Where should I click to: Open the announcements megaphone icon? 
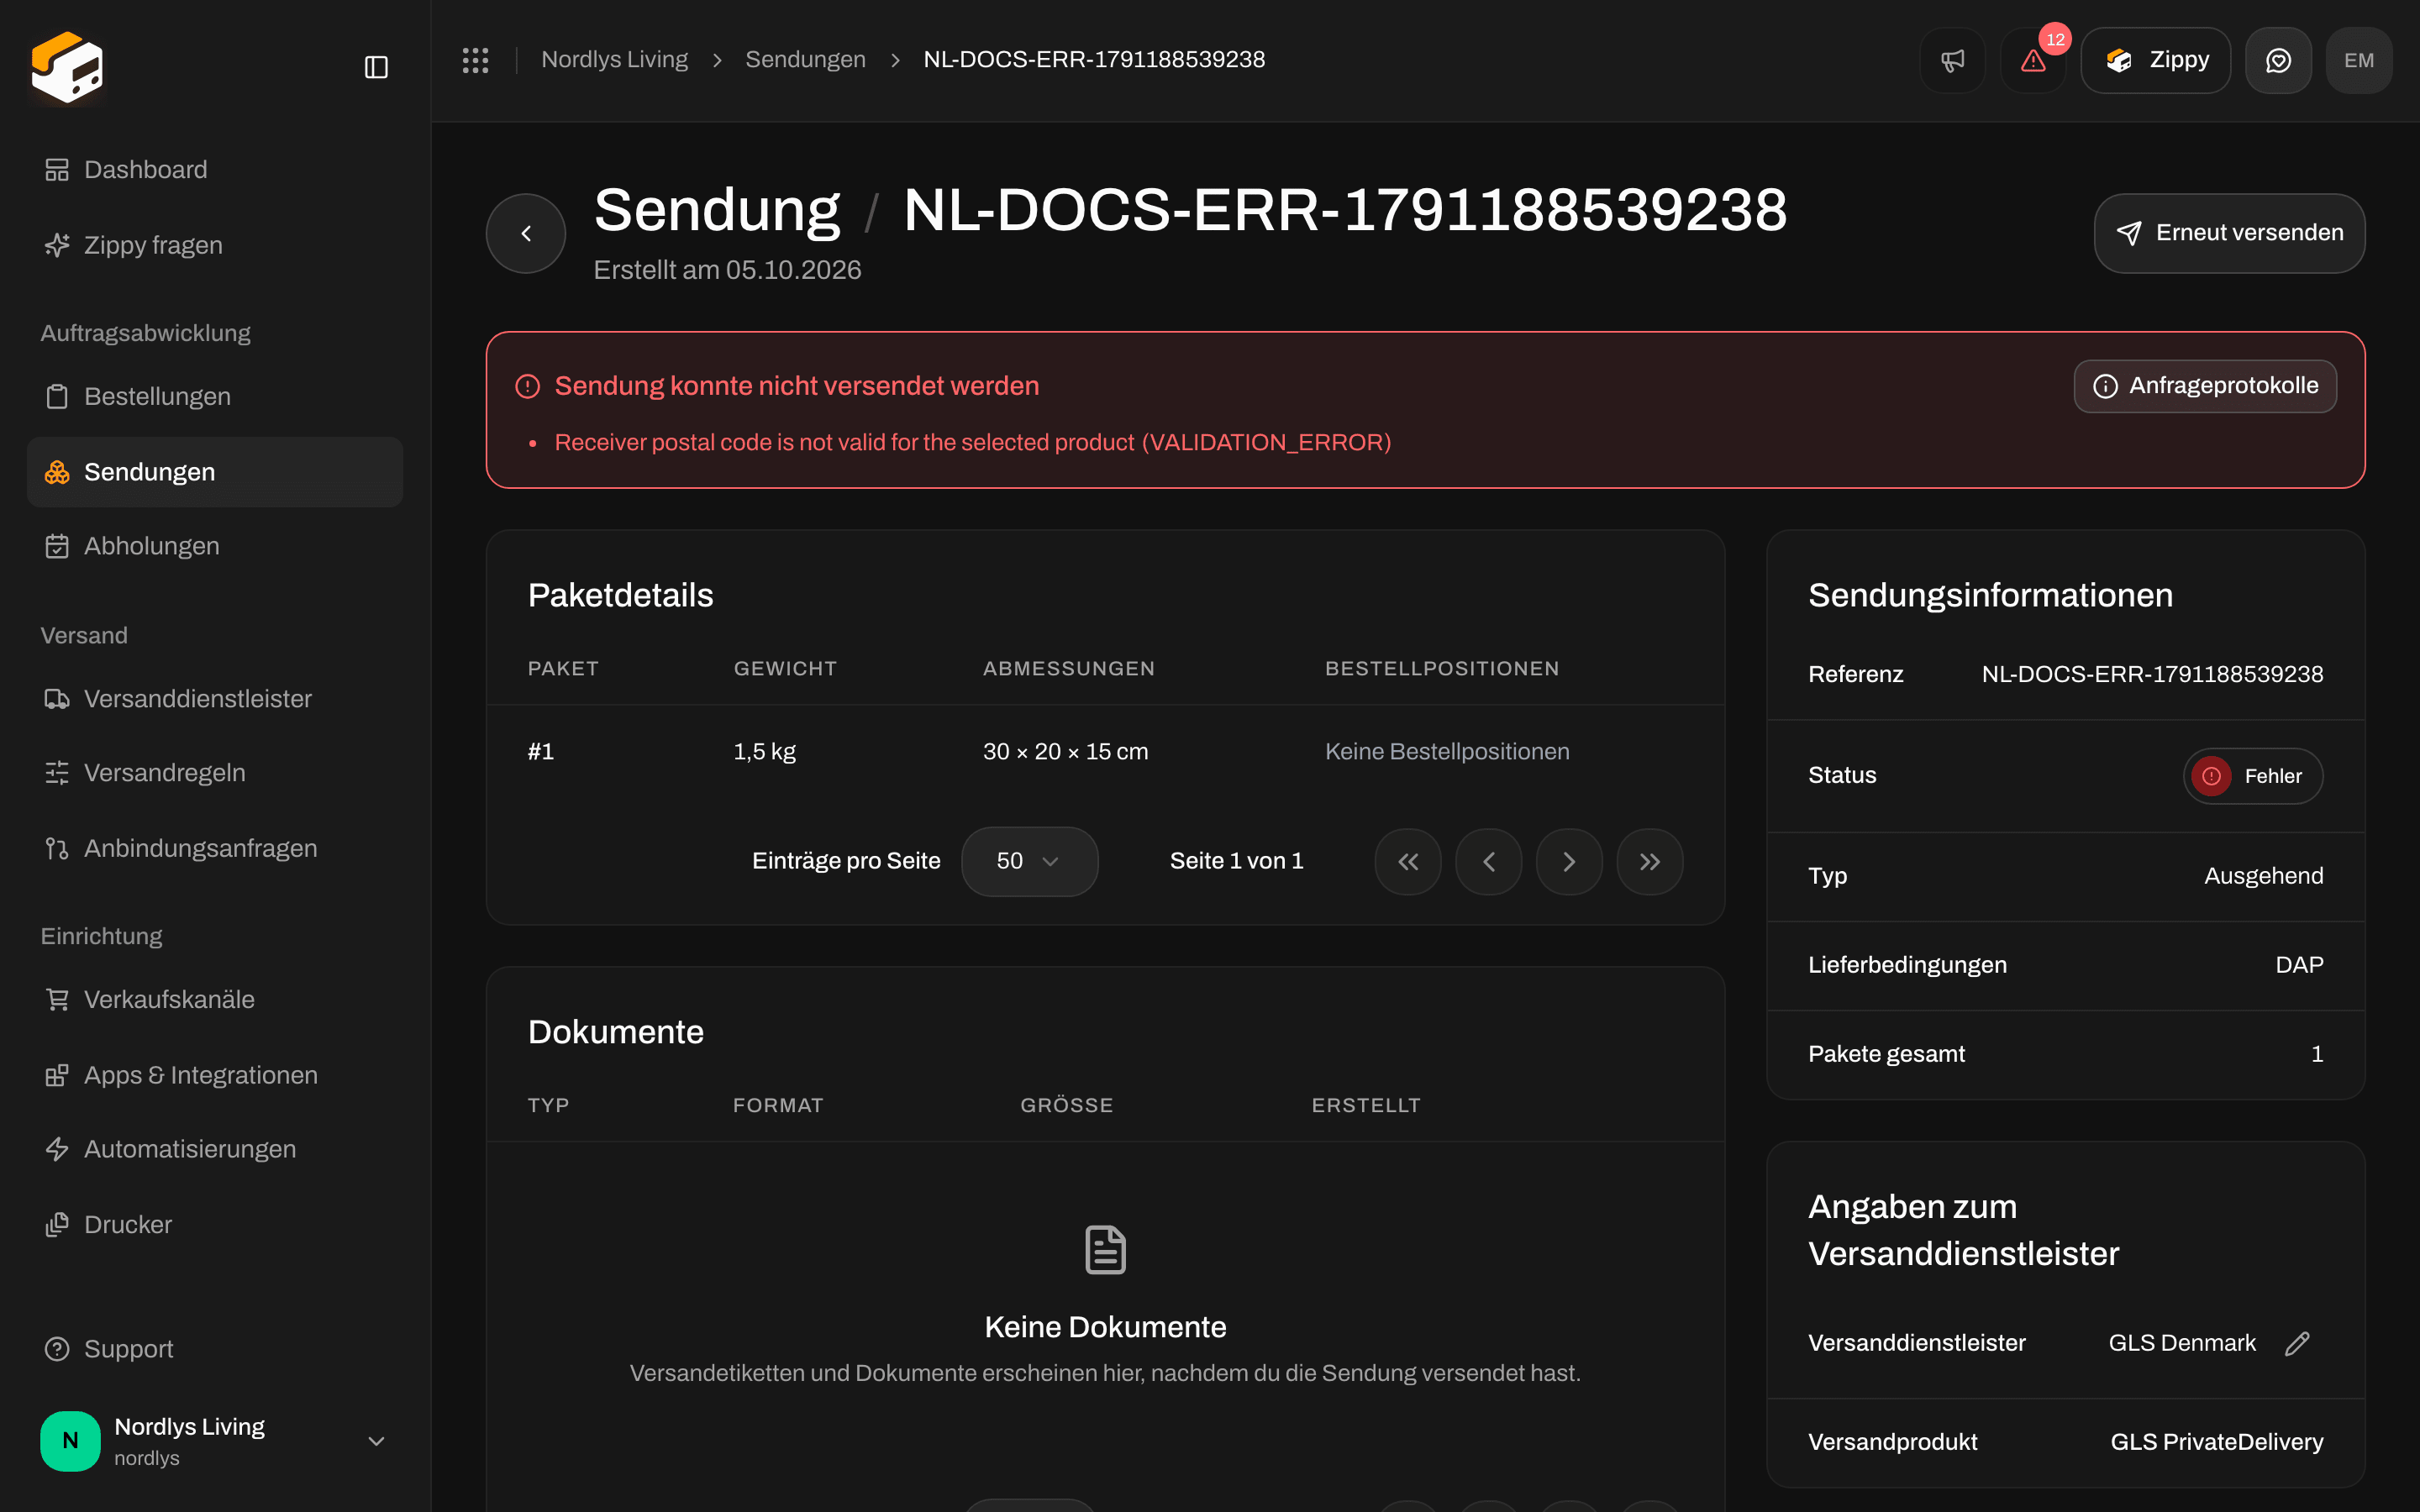(1952, 60)
